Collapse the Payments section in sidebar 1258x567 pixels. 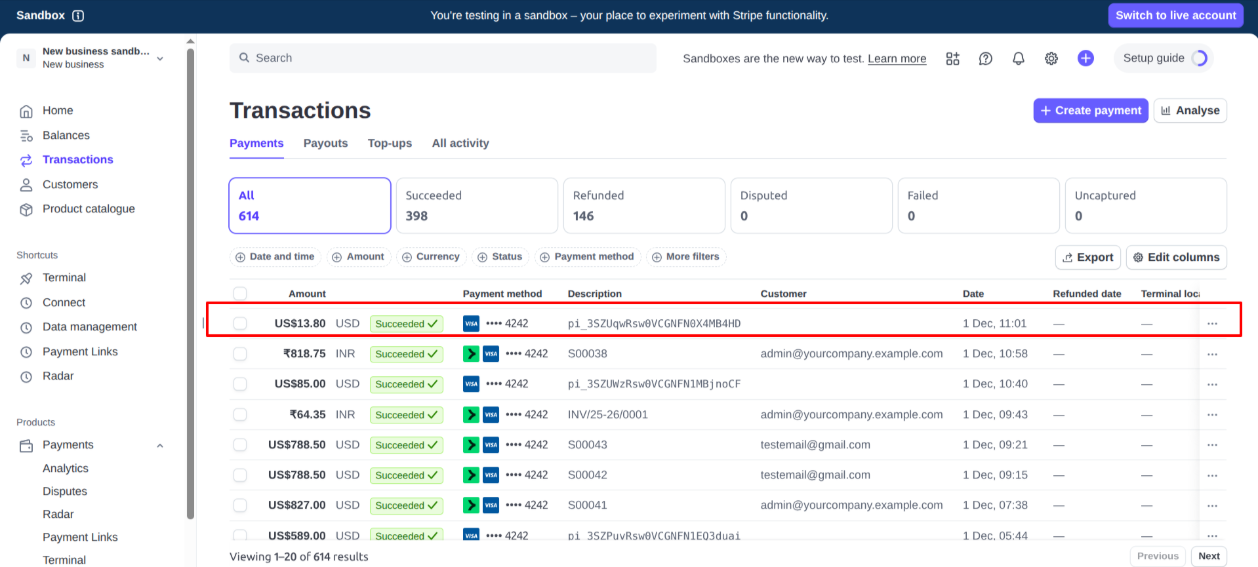tap(160, 445)
